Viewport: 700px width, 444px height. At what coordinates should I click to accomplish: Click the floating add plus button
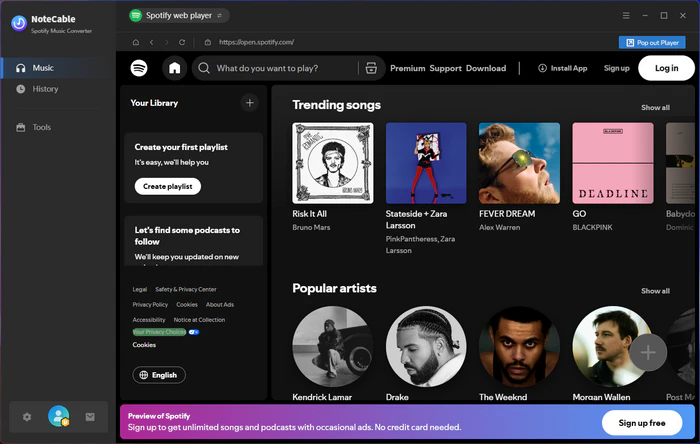(x=648, y=353)
